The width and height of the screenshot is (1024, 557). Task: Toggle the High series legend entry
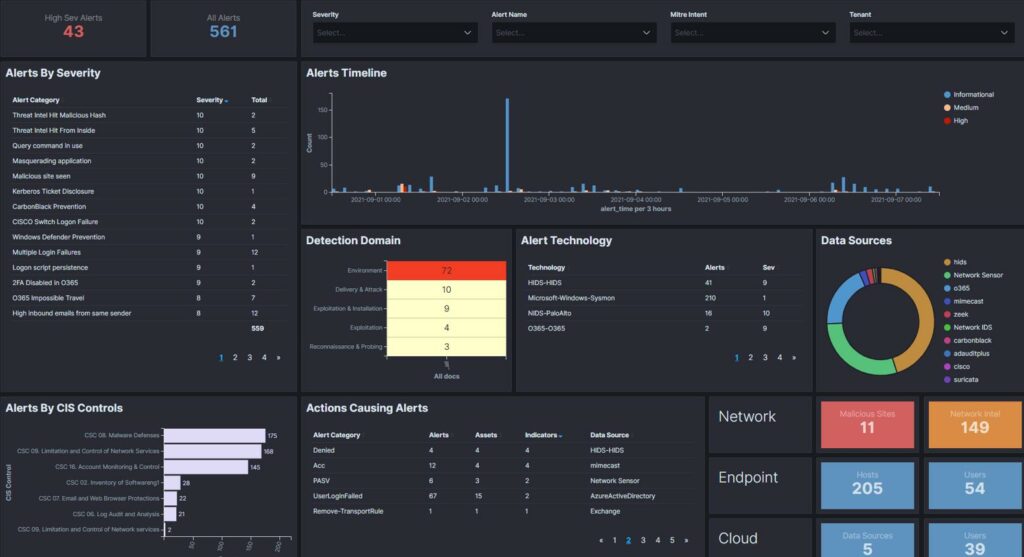click(x=956, y=121)
